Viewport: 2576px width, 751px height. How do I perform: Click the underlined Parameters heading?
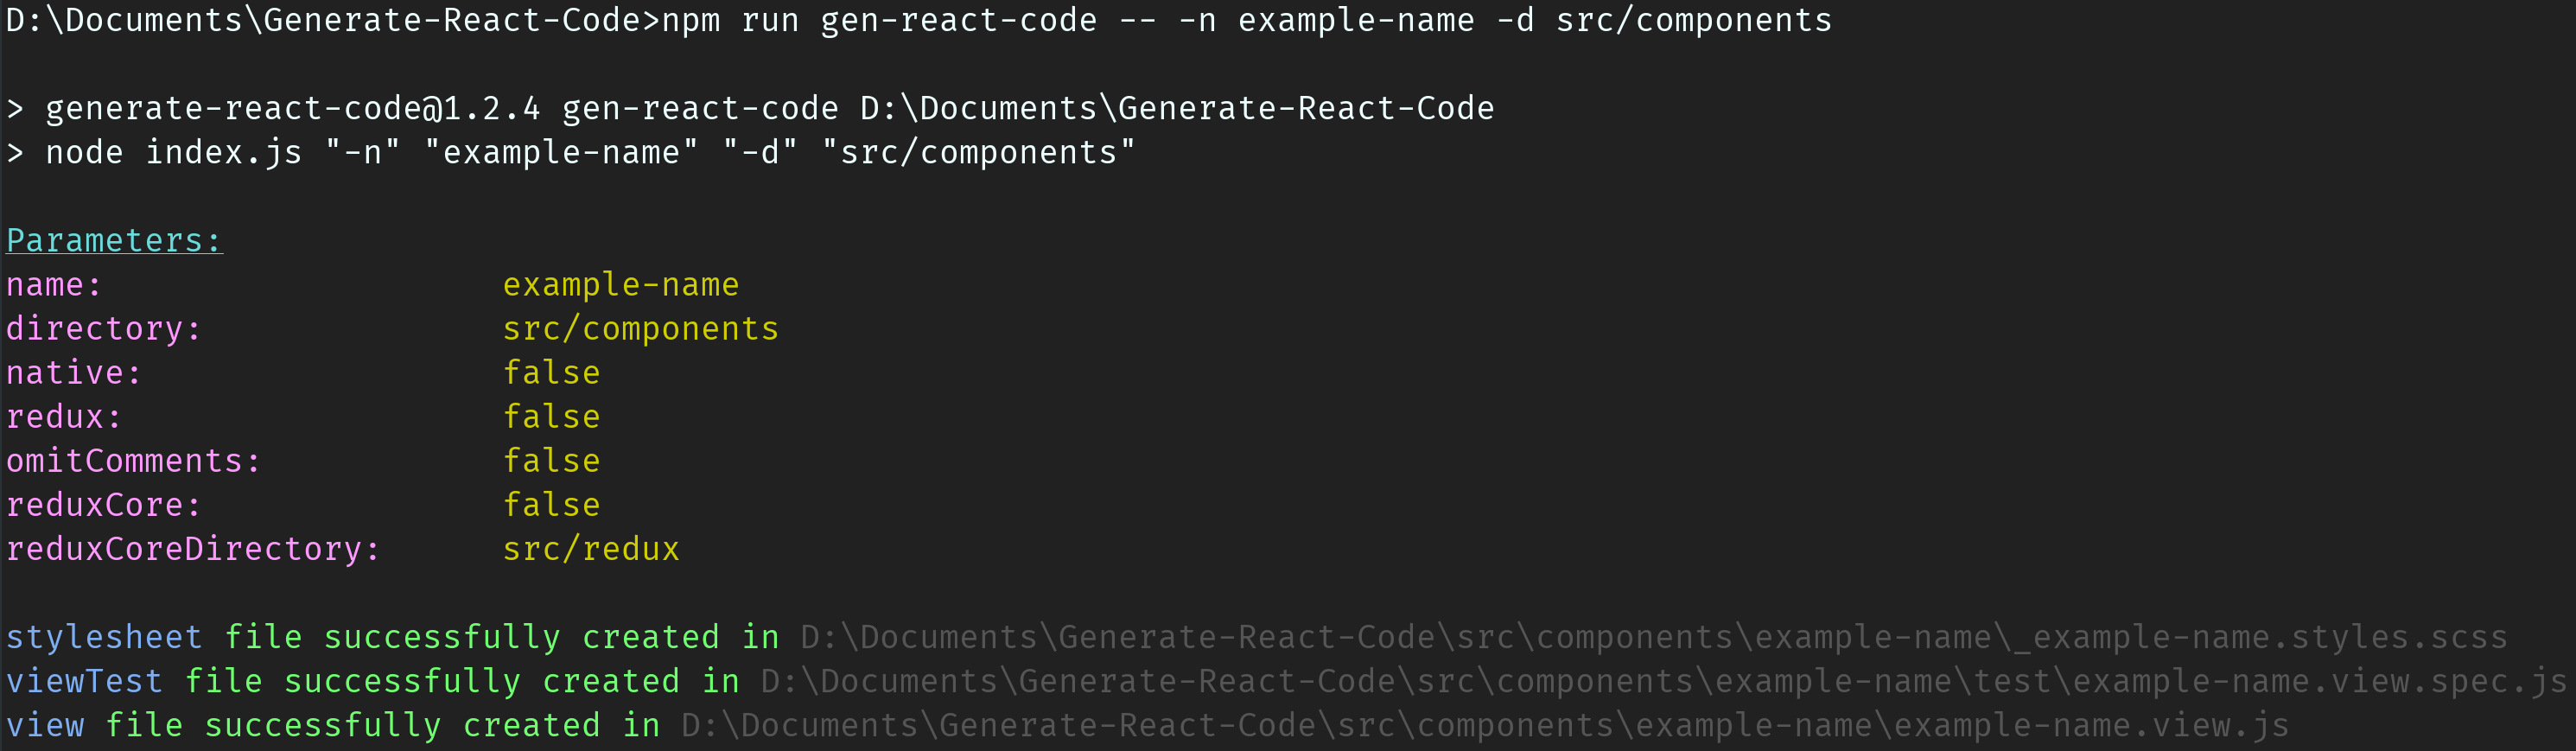point(114,241)
